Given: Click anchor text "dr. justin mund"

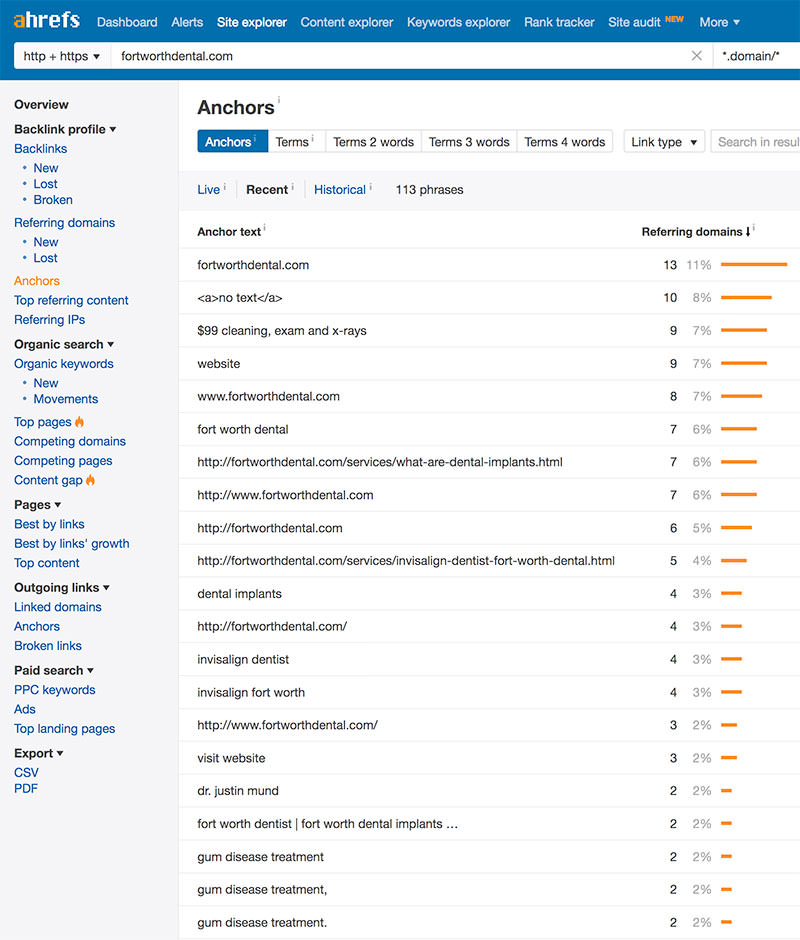Looking at the screenshot, I should 238,791.
